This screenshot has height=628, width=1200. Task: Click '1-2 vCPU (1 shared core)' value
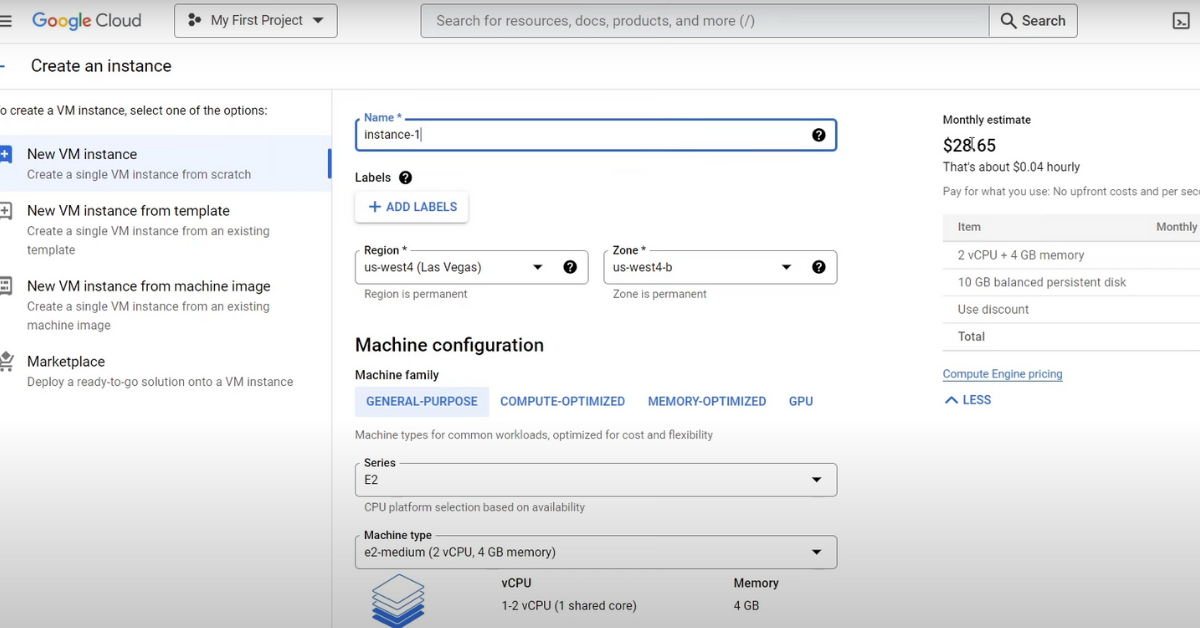[569, 606]
